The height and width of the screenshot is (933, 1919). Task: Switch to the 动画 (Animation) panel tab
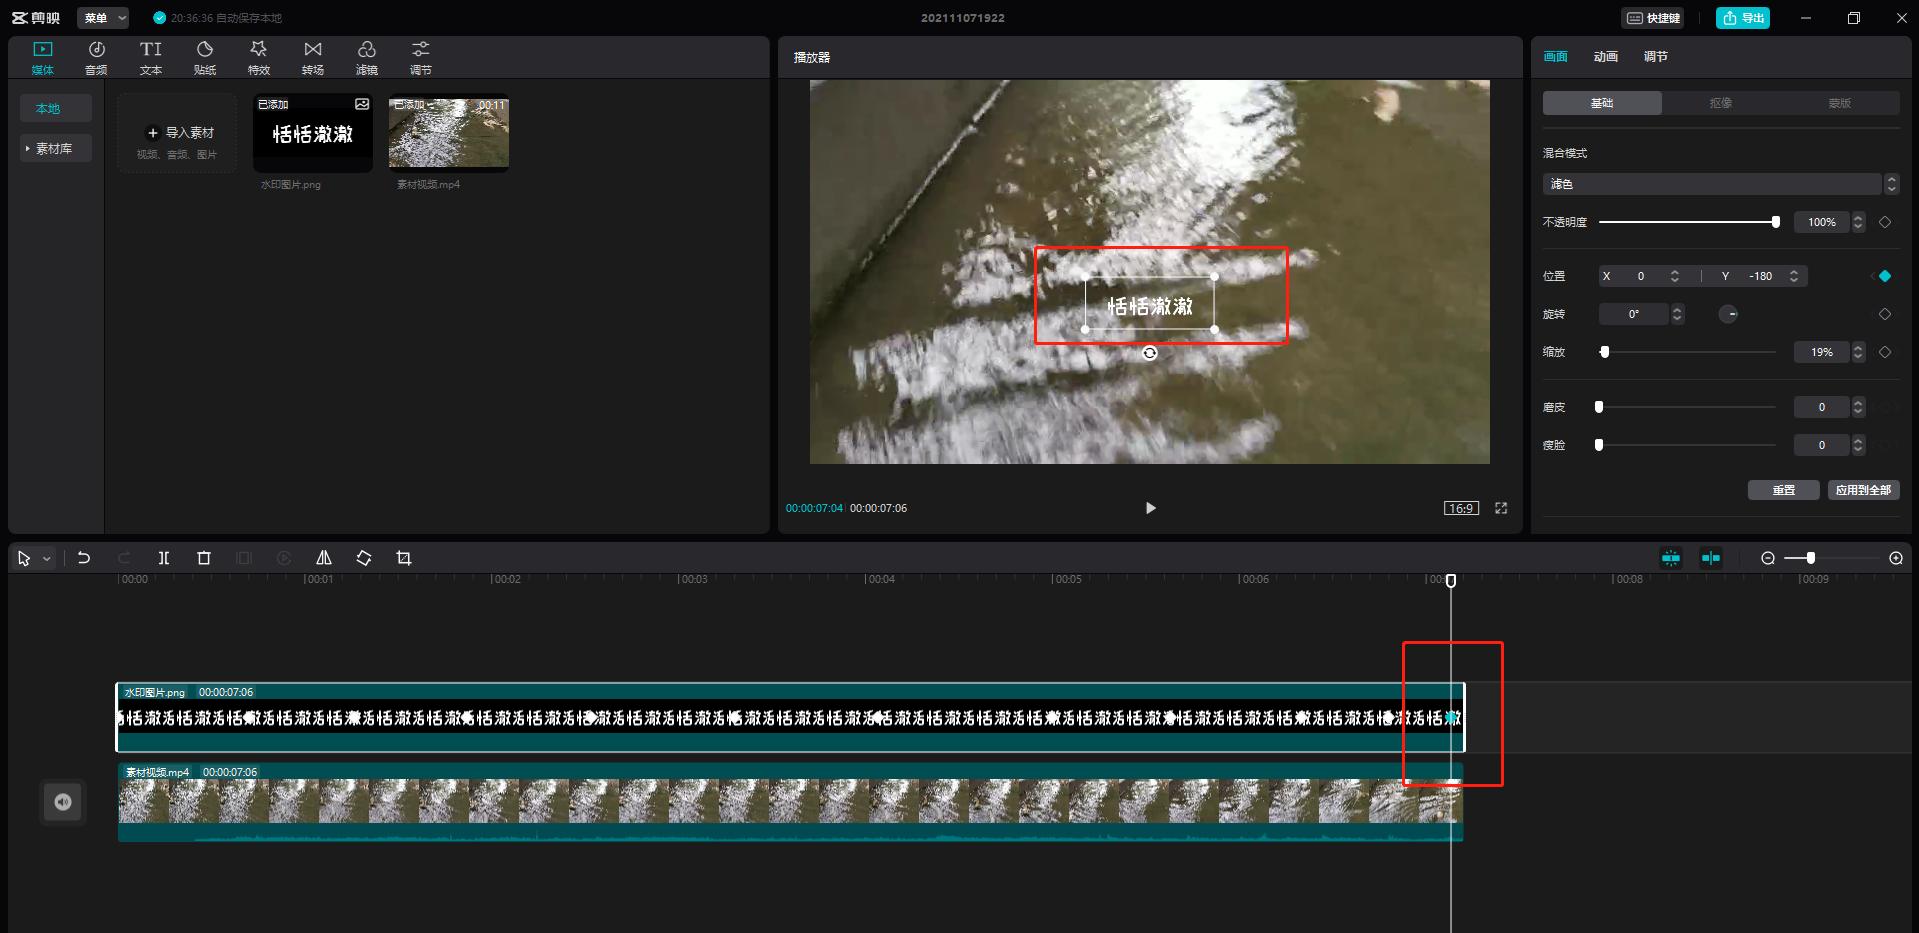(1605, 57)
